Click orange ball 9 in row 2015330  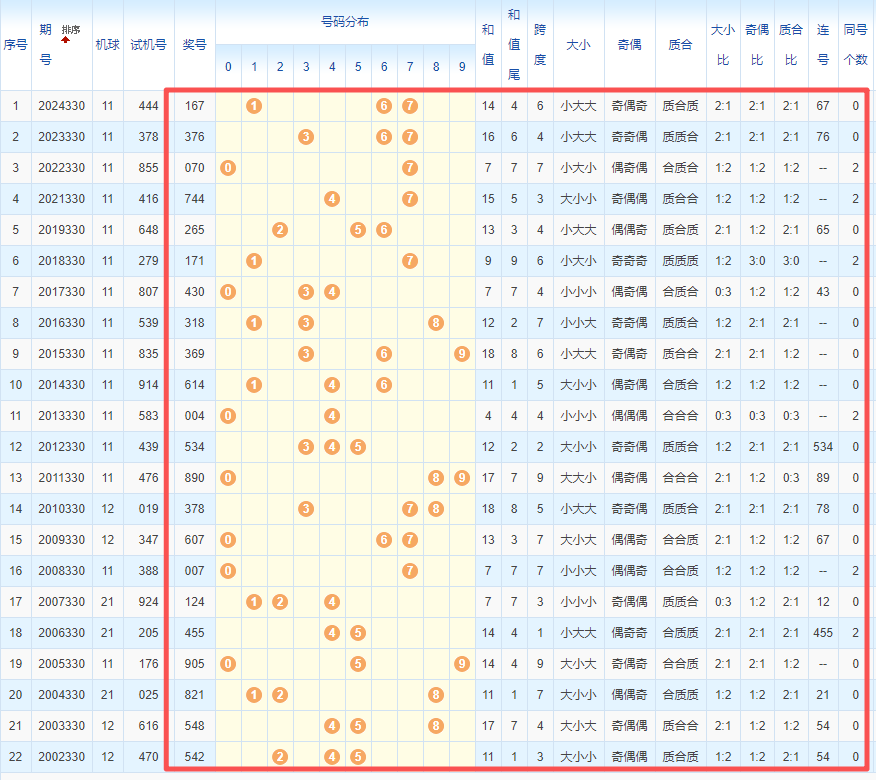coord(461,354)
